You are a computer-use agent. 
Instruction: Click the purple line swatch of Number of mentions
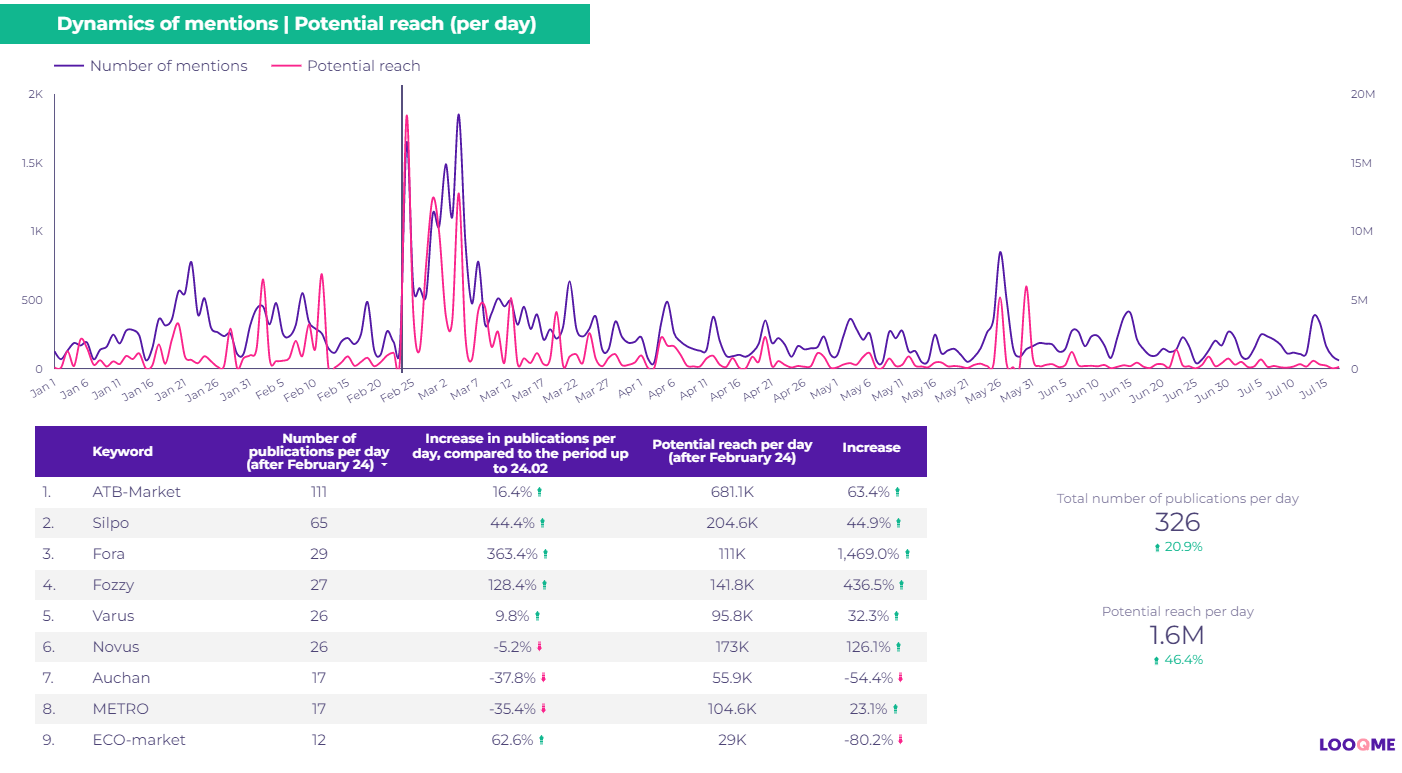click(x=69, y=66)
